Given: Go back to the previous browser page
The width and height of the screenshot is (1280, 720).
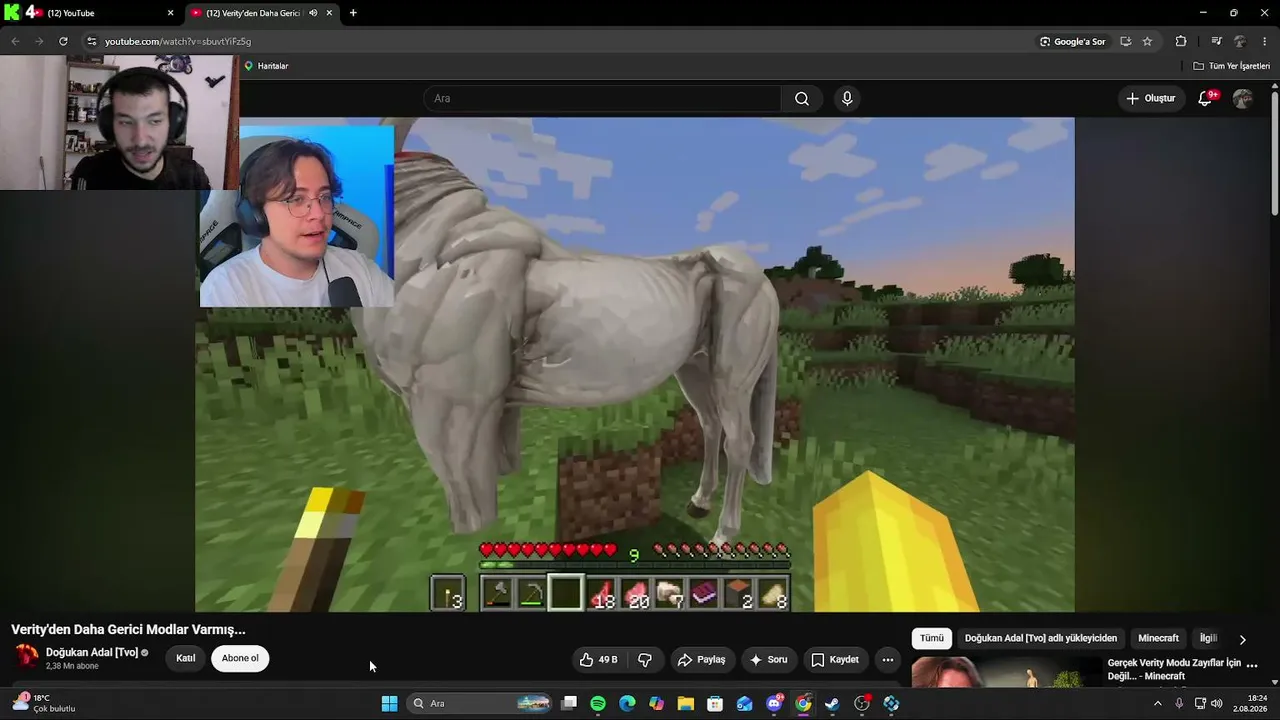Looking at the screenshot, I should tap(15, 41).
